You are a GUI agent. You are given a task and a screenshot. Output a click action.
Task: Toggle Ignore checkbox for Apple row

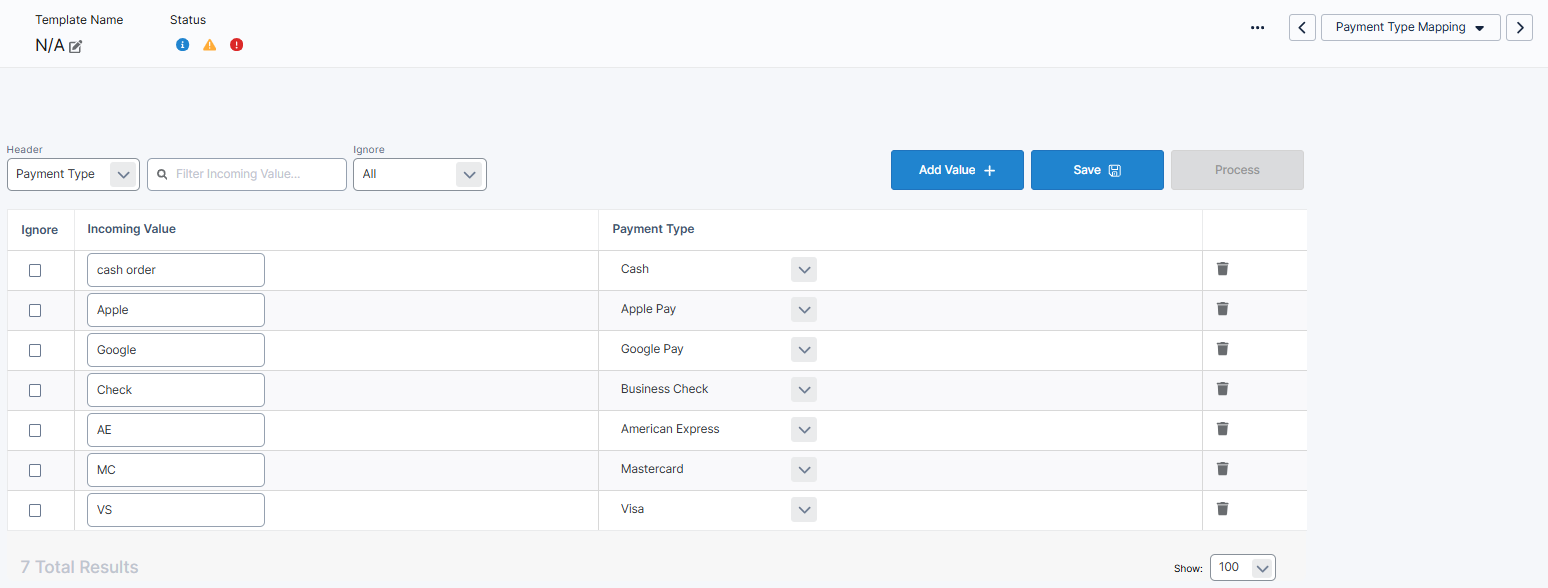35,310
